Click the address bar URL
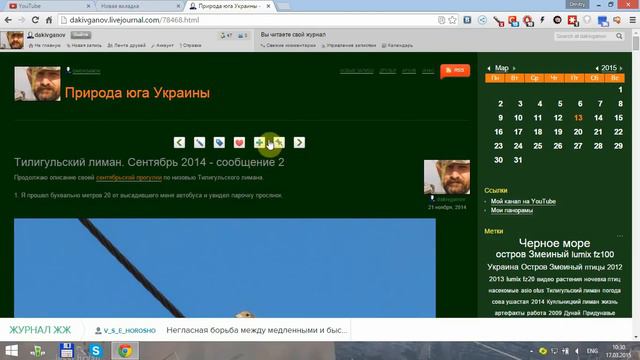Screen dimensions: 640x360 (x=134, y=20)
